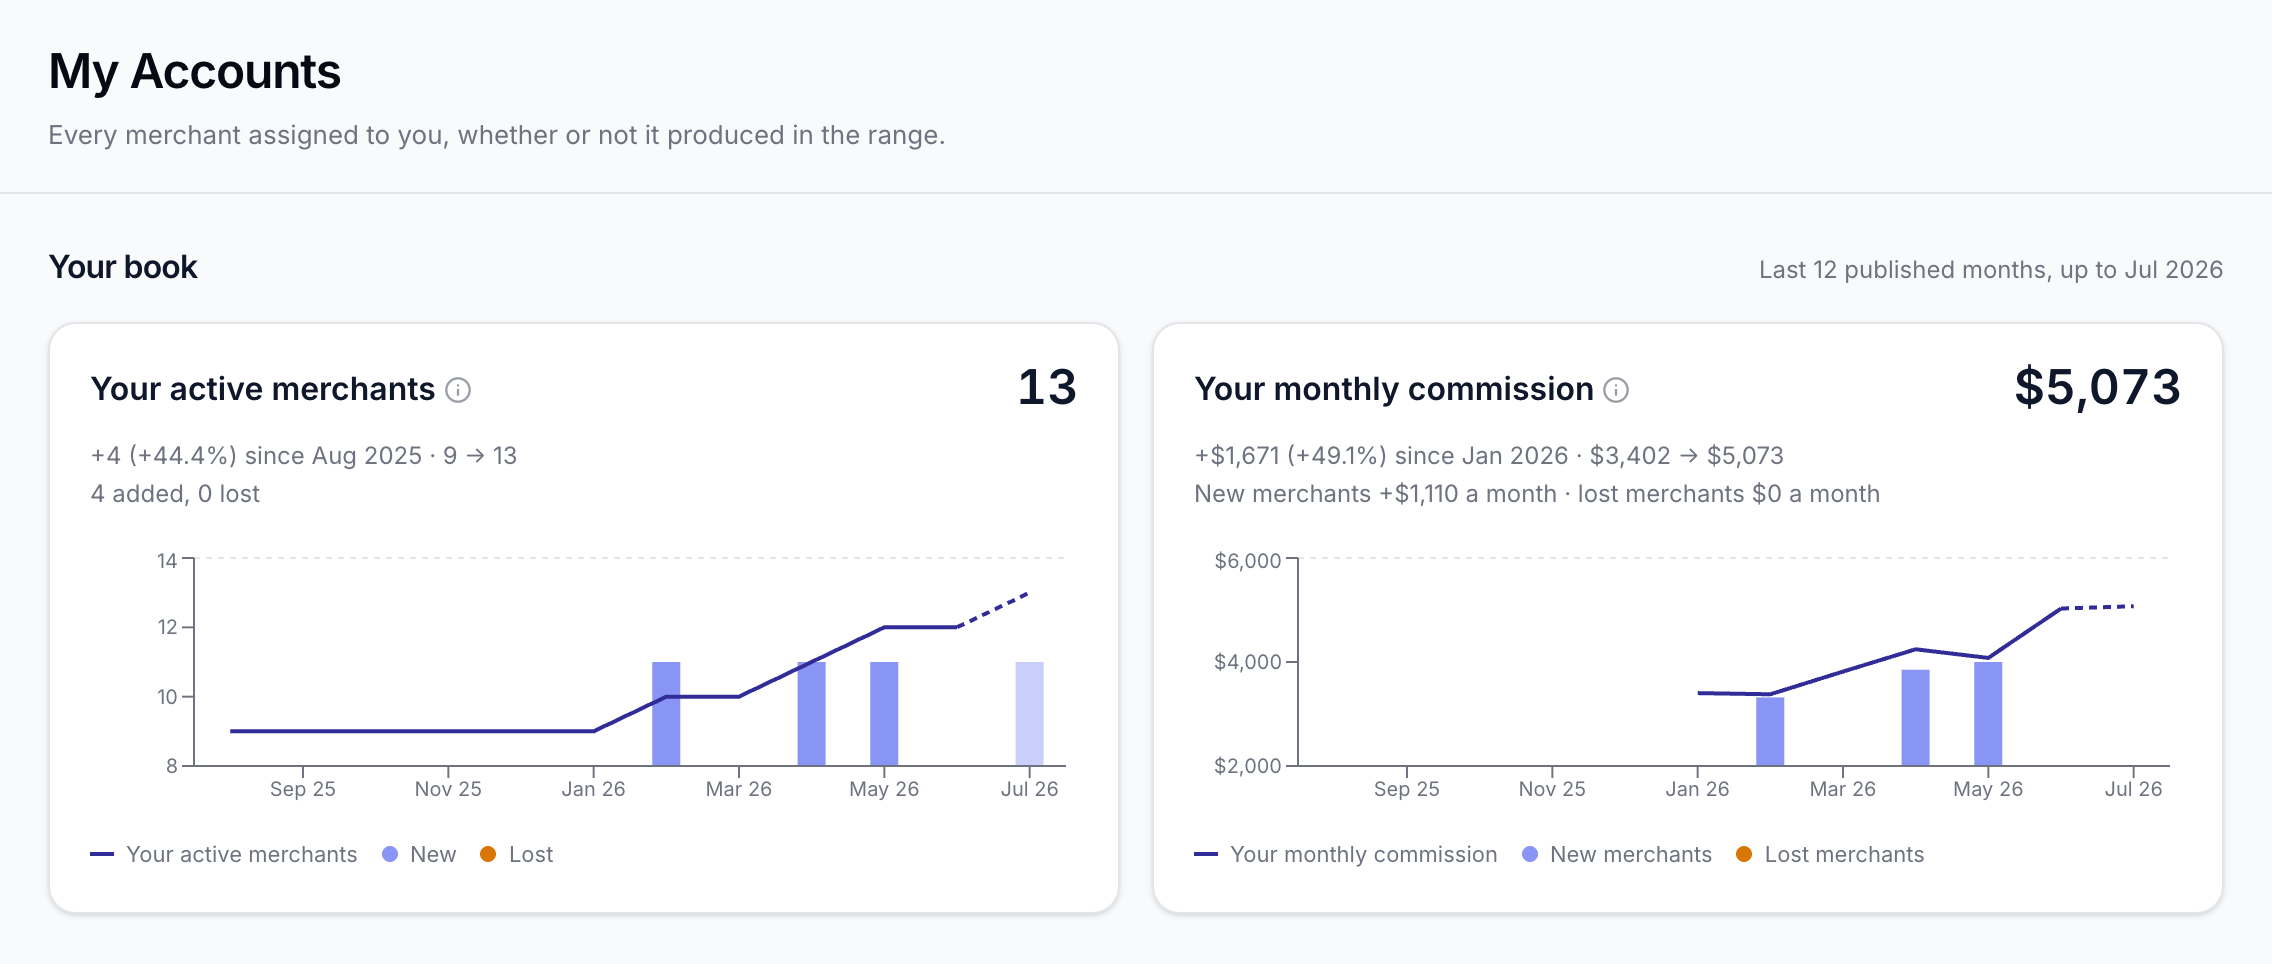Viewport: 2272px width, 964px height.
Task: Toggle the Lost legend dot in merchants chart
Action: (x=488, y=854)
